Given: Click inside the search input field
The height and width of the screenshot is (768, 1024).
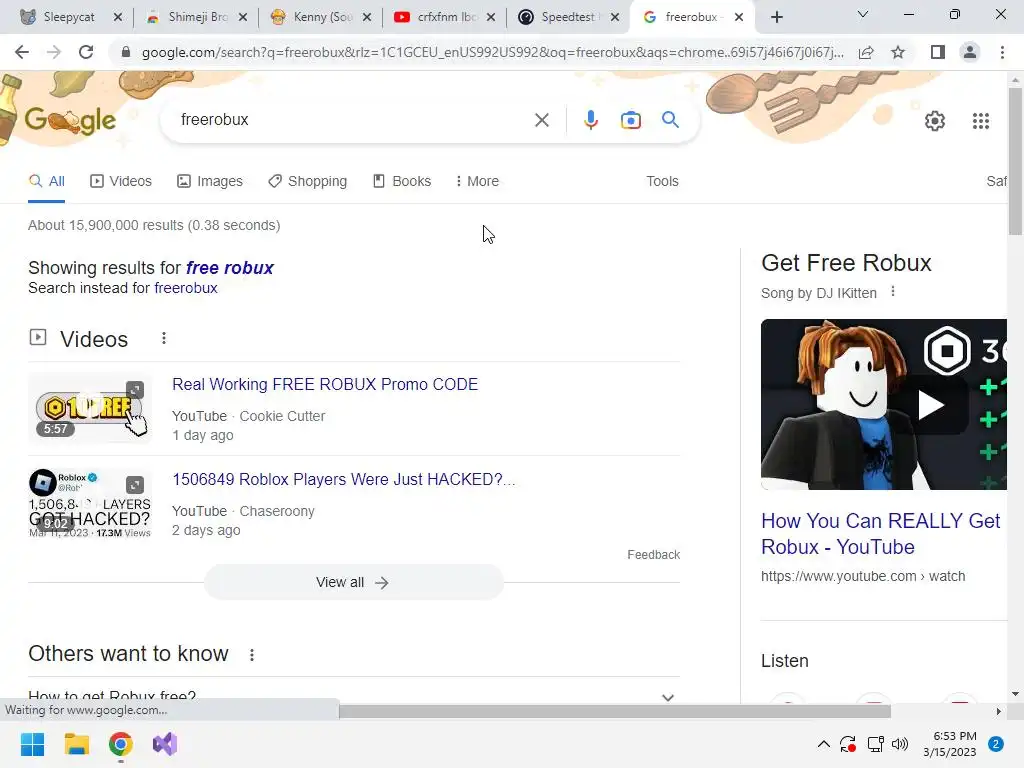Looking at the screenshot, I should [x=353, y=120].
